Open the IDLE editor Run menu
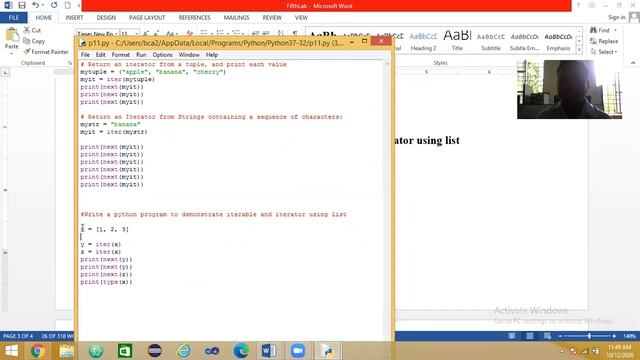This screenshot has height=360, width=640. (x=141, y=55)
